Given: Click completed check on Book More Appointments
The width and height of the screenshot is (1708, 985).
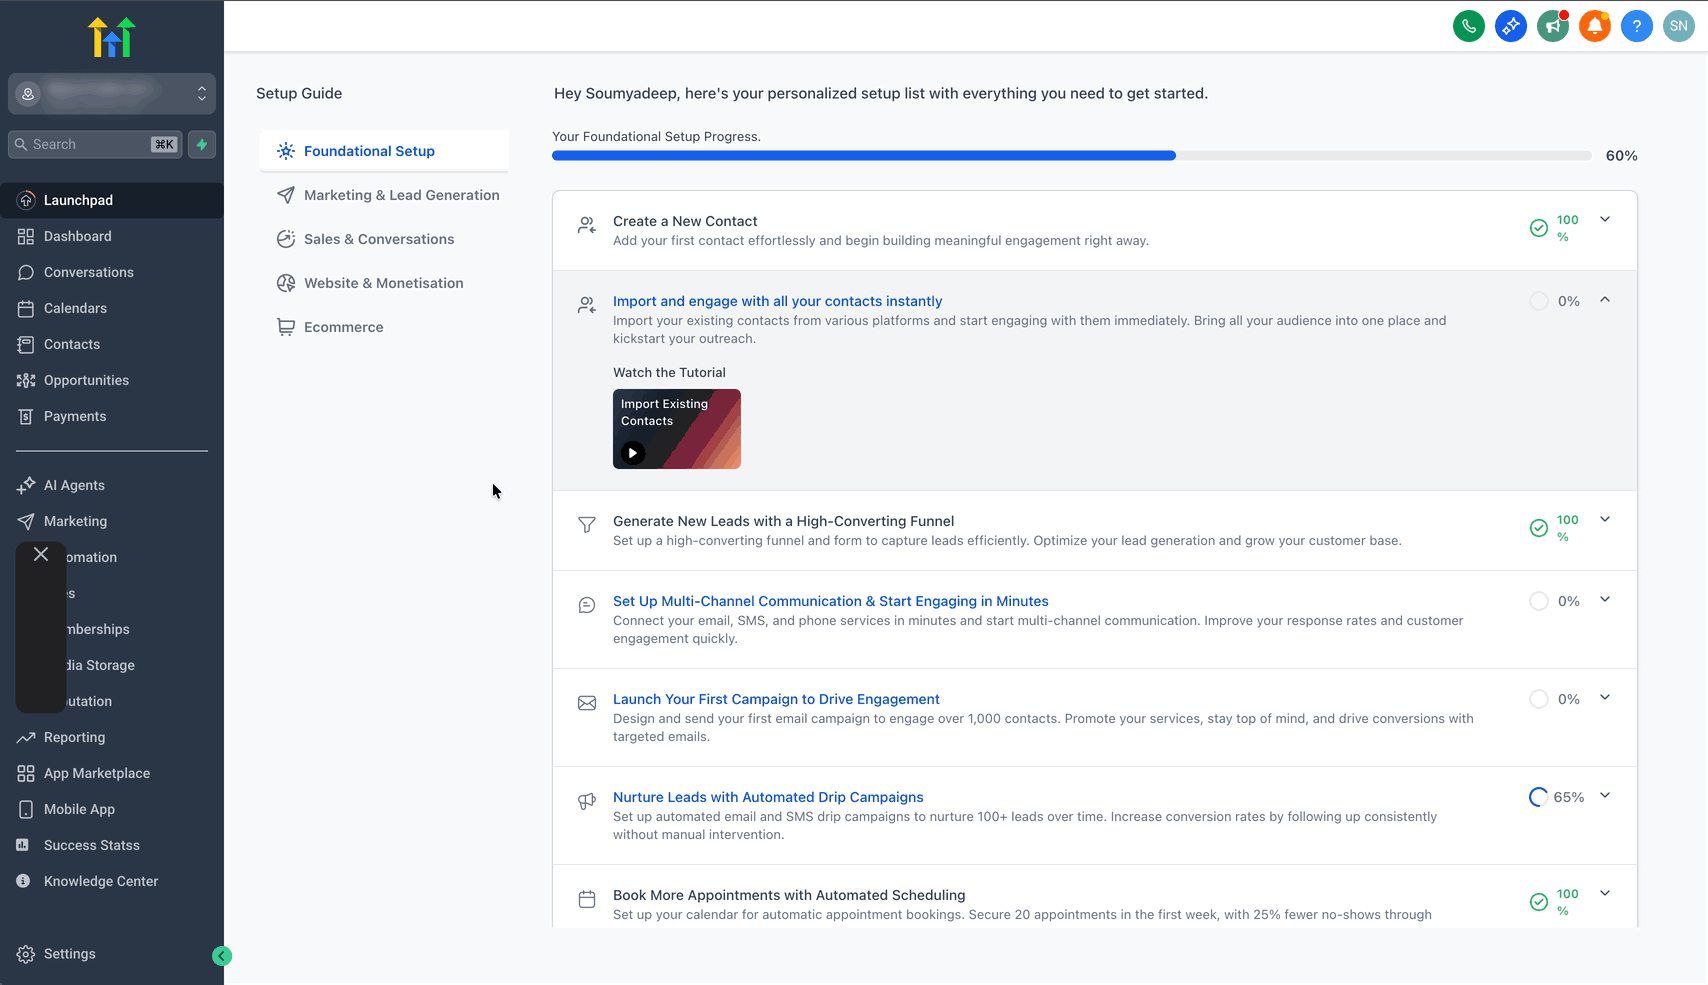Looking at the screenshot, I should [1539, 902].
